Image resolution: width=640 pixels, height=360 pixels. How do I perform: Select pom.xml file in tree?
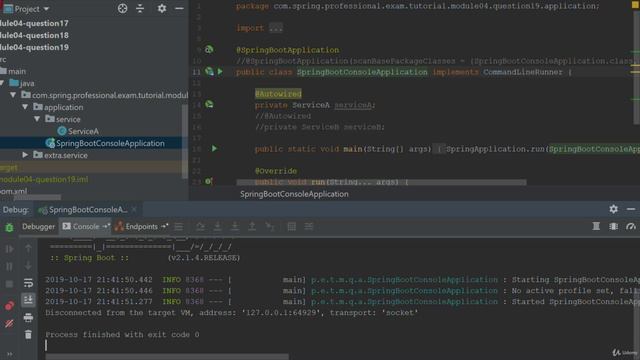click(x=13, y=191)
